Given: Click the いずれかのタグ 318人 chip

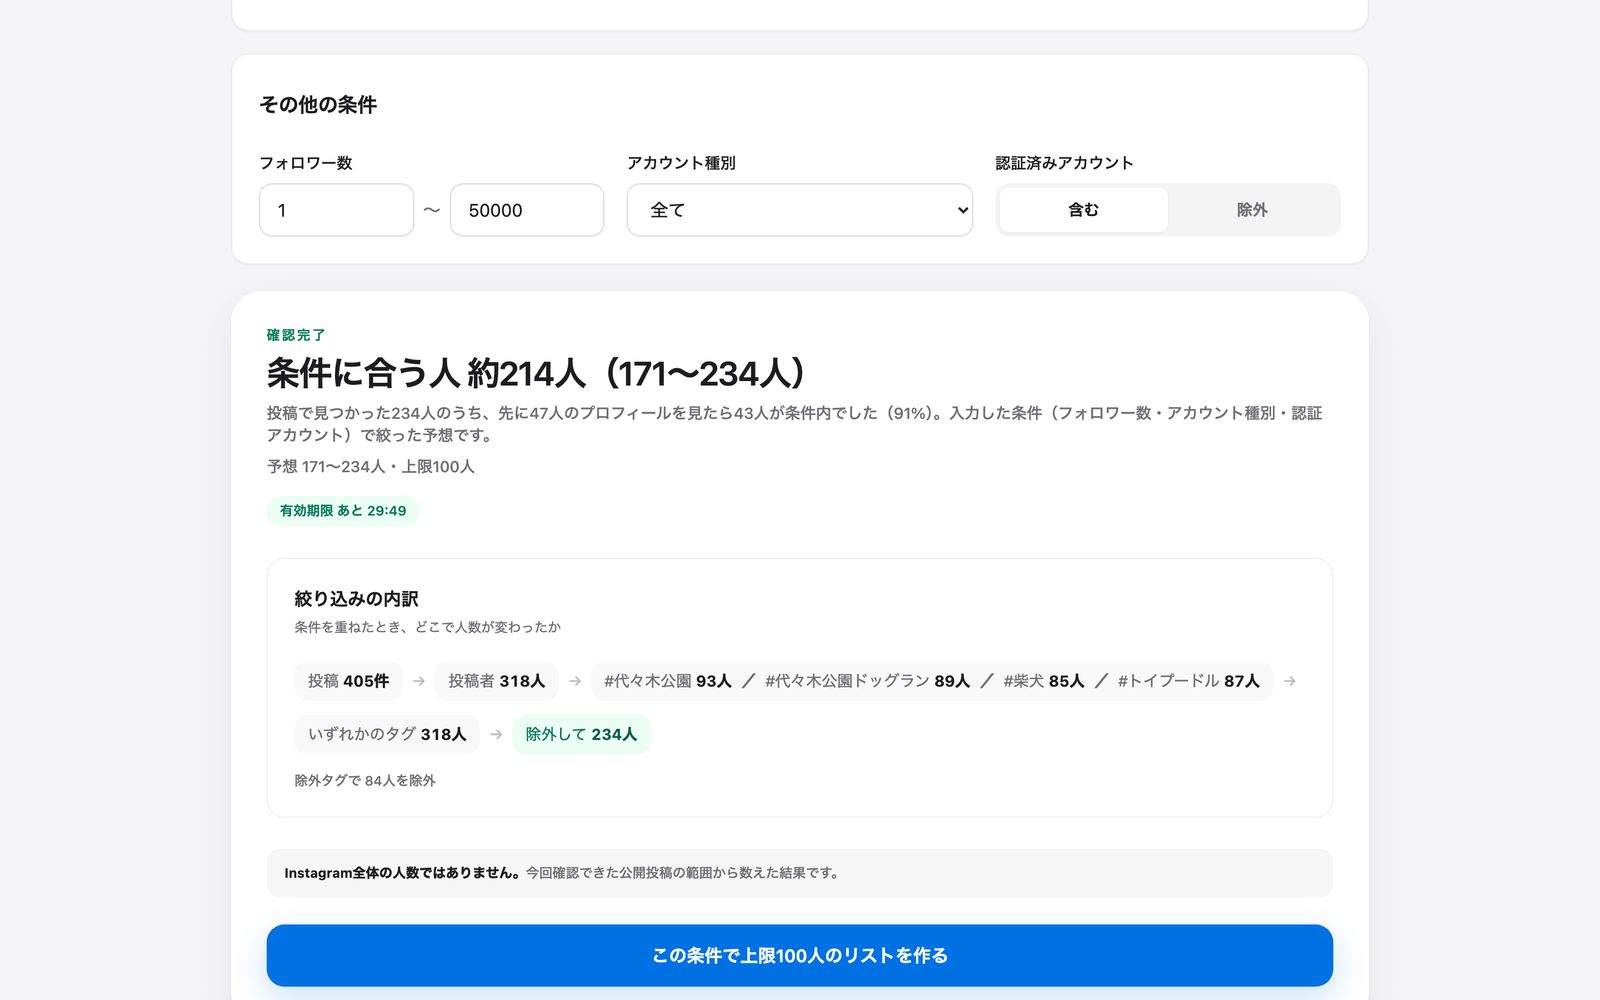Looking at the screenshot, I should pos(387,734).
